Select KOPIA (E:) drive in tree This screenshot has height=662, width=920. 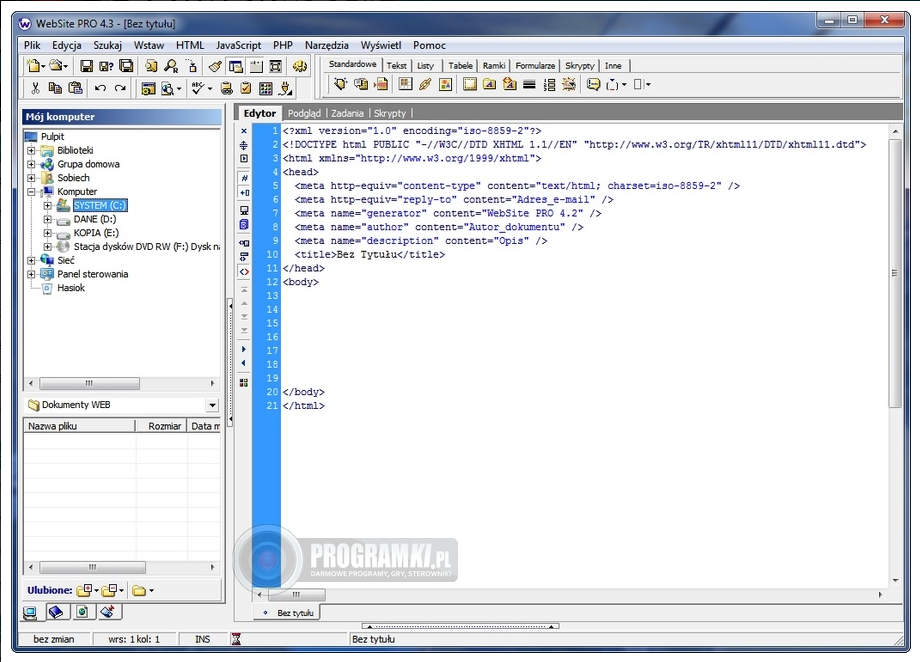[x=96, y=233]
